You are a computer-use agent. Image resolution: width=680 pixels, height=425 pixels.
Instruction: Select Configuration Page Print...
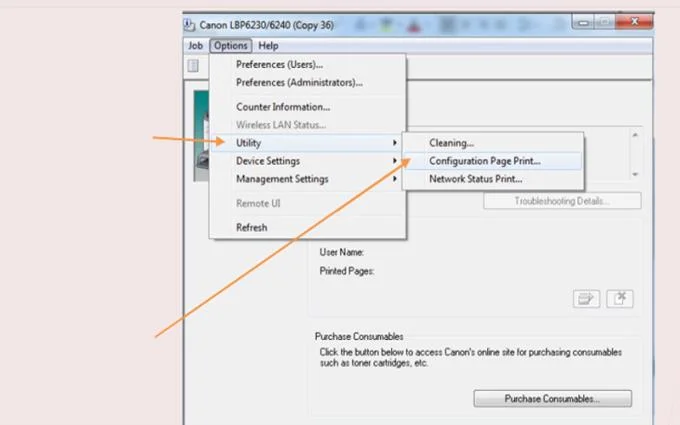[x=493, y=161]
